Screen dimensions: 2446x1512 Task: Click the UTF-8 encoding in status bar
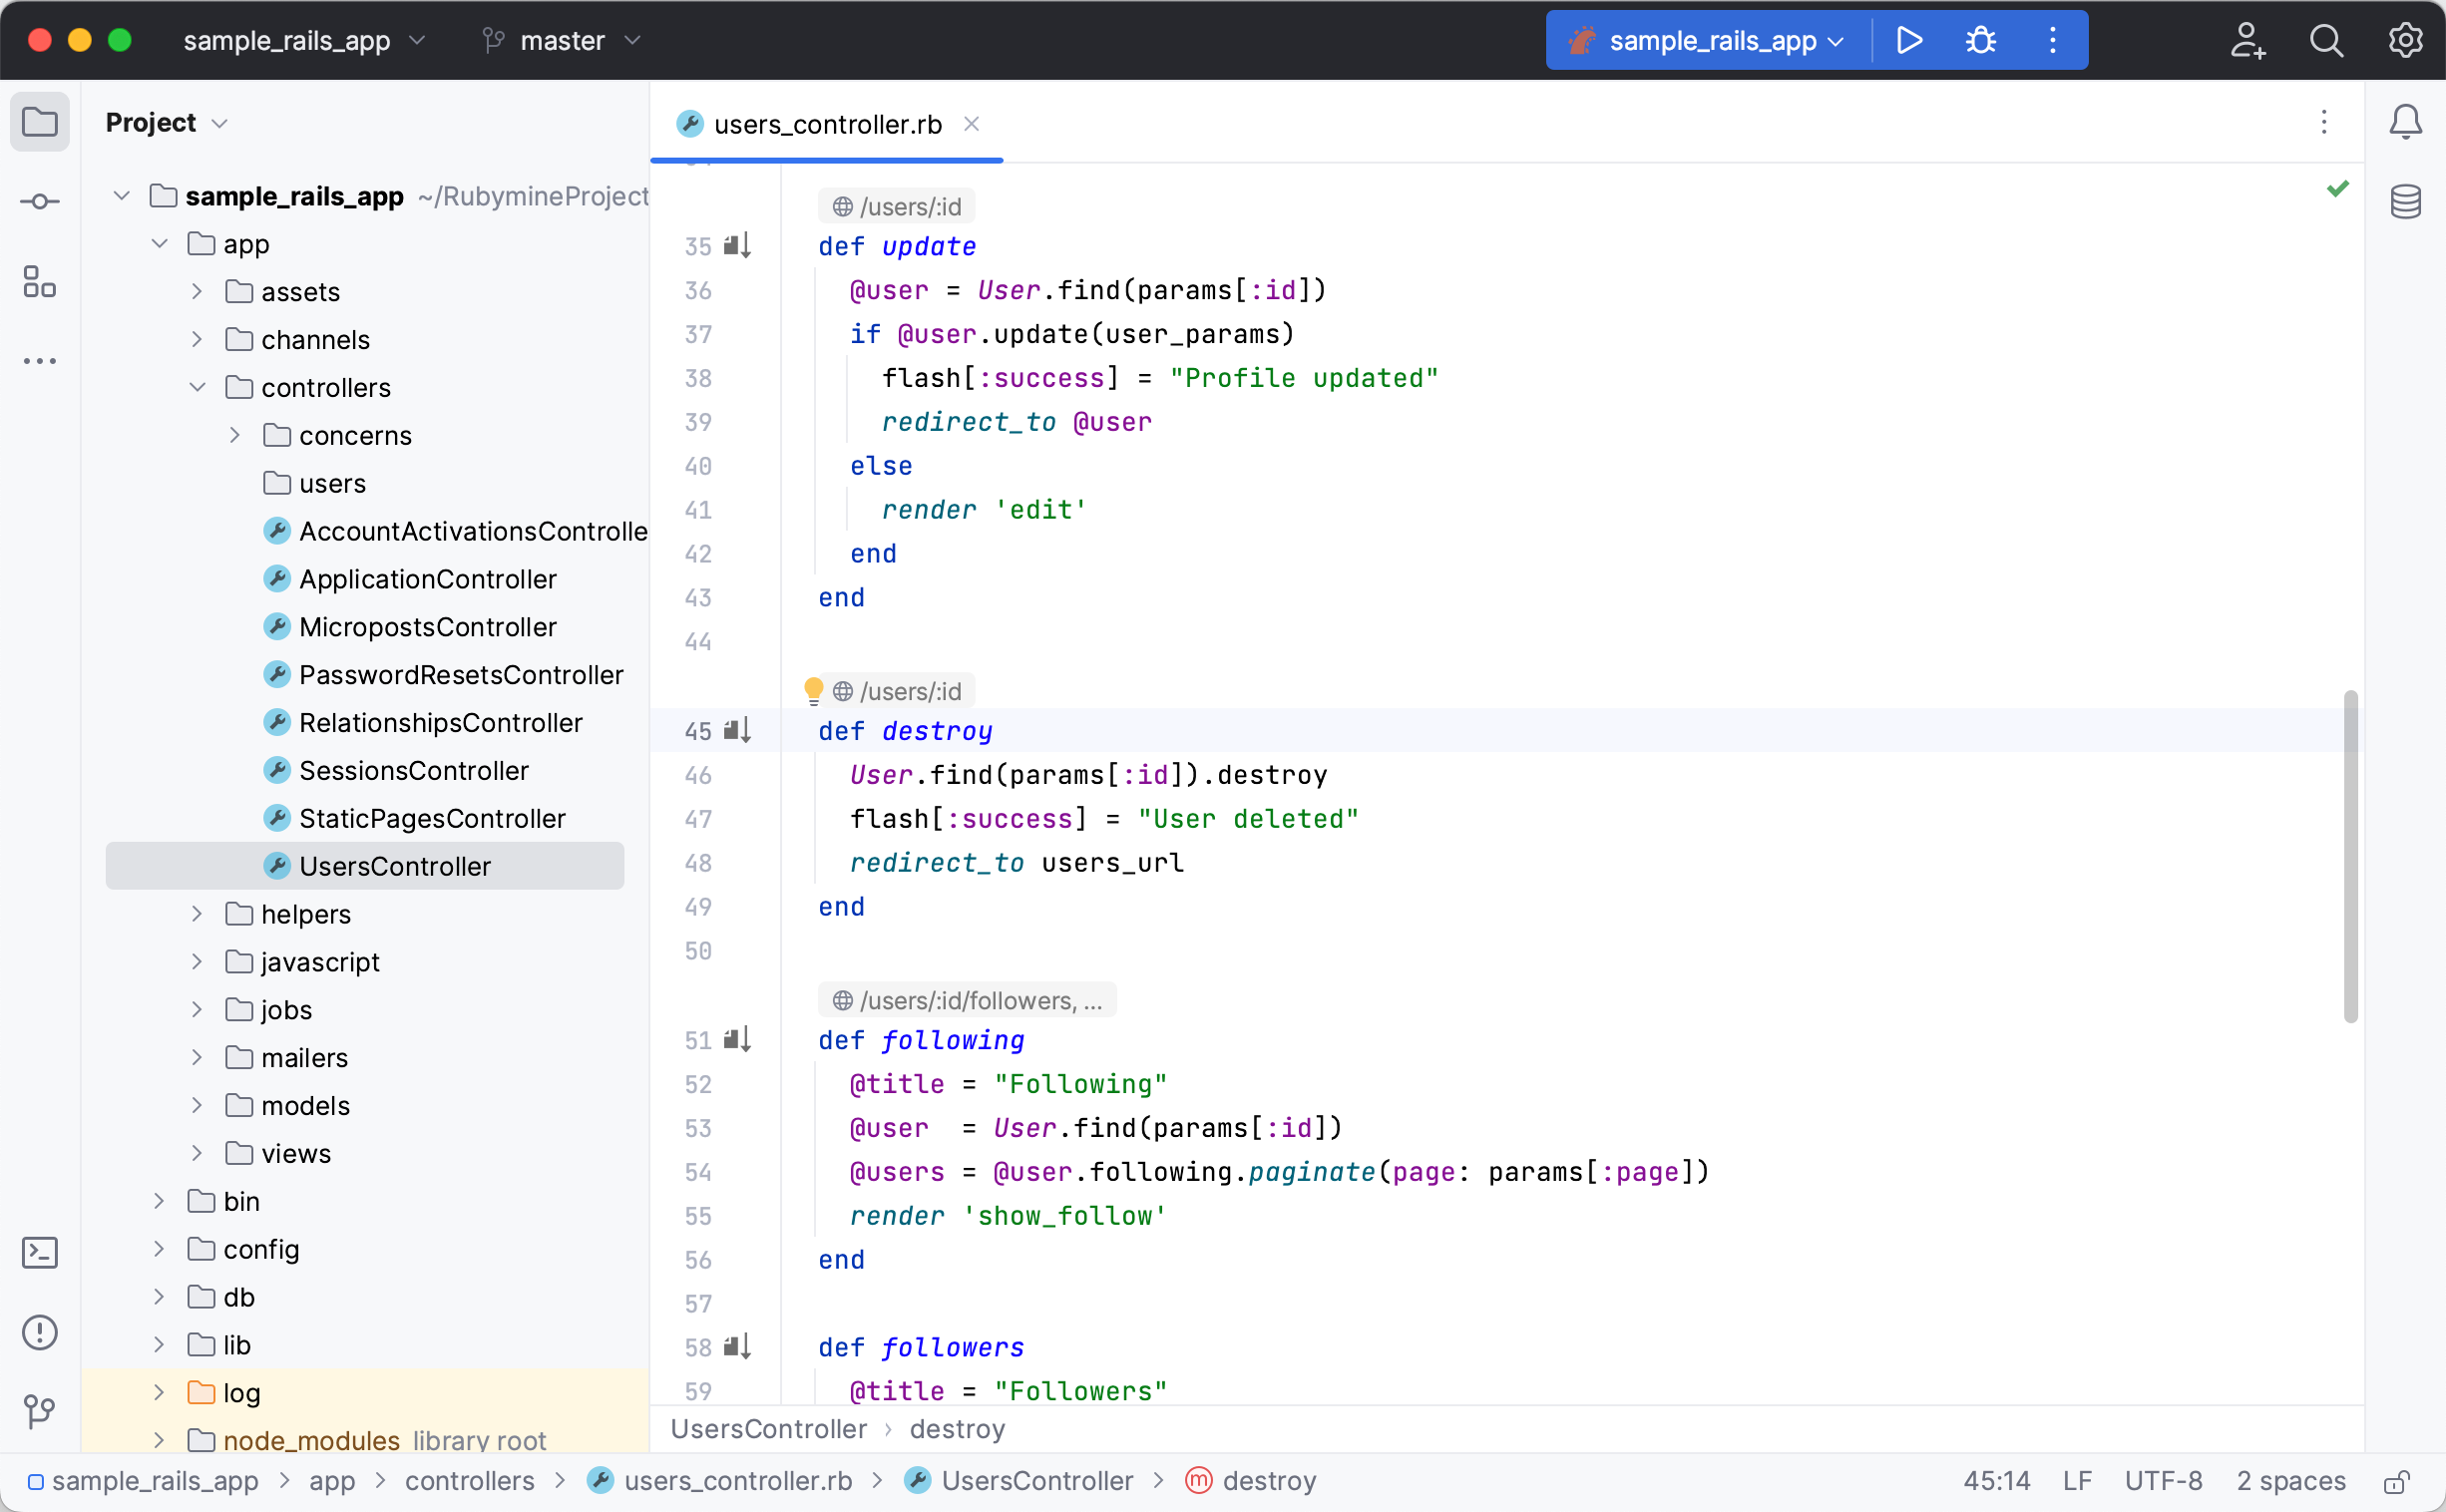(2163, 1481)
